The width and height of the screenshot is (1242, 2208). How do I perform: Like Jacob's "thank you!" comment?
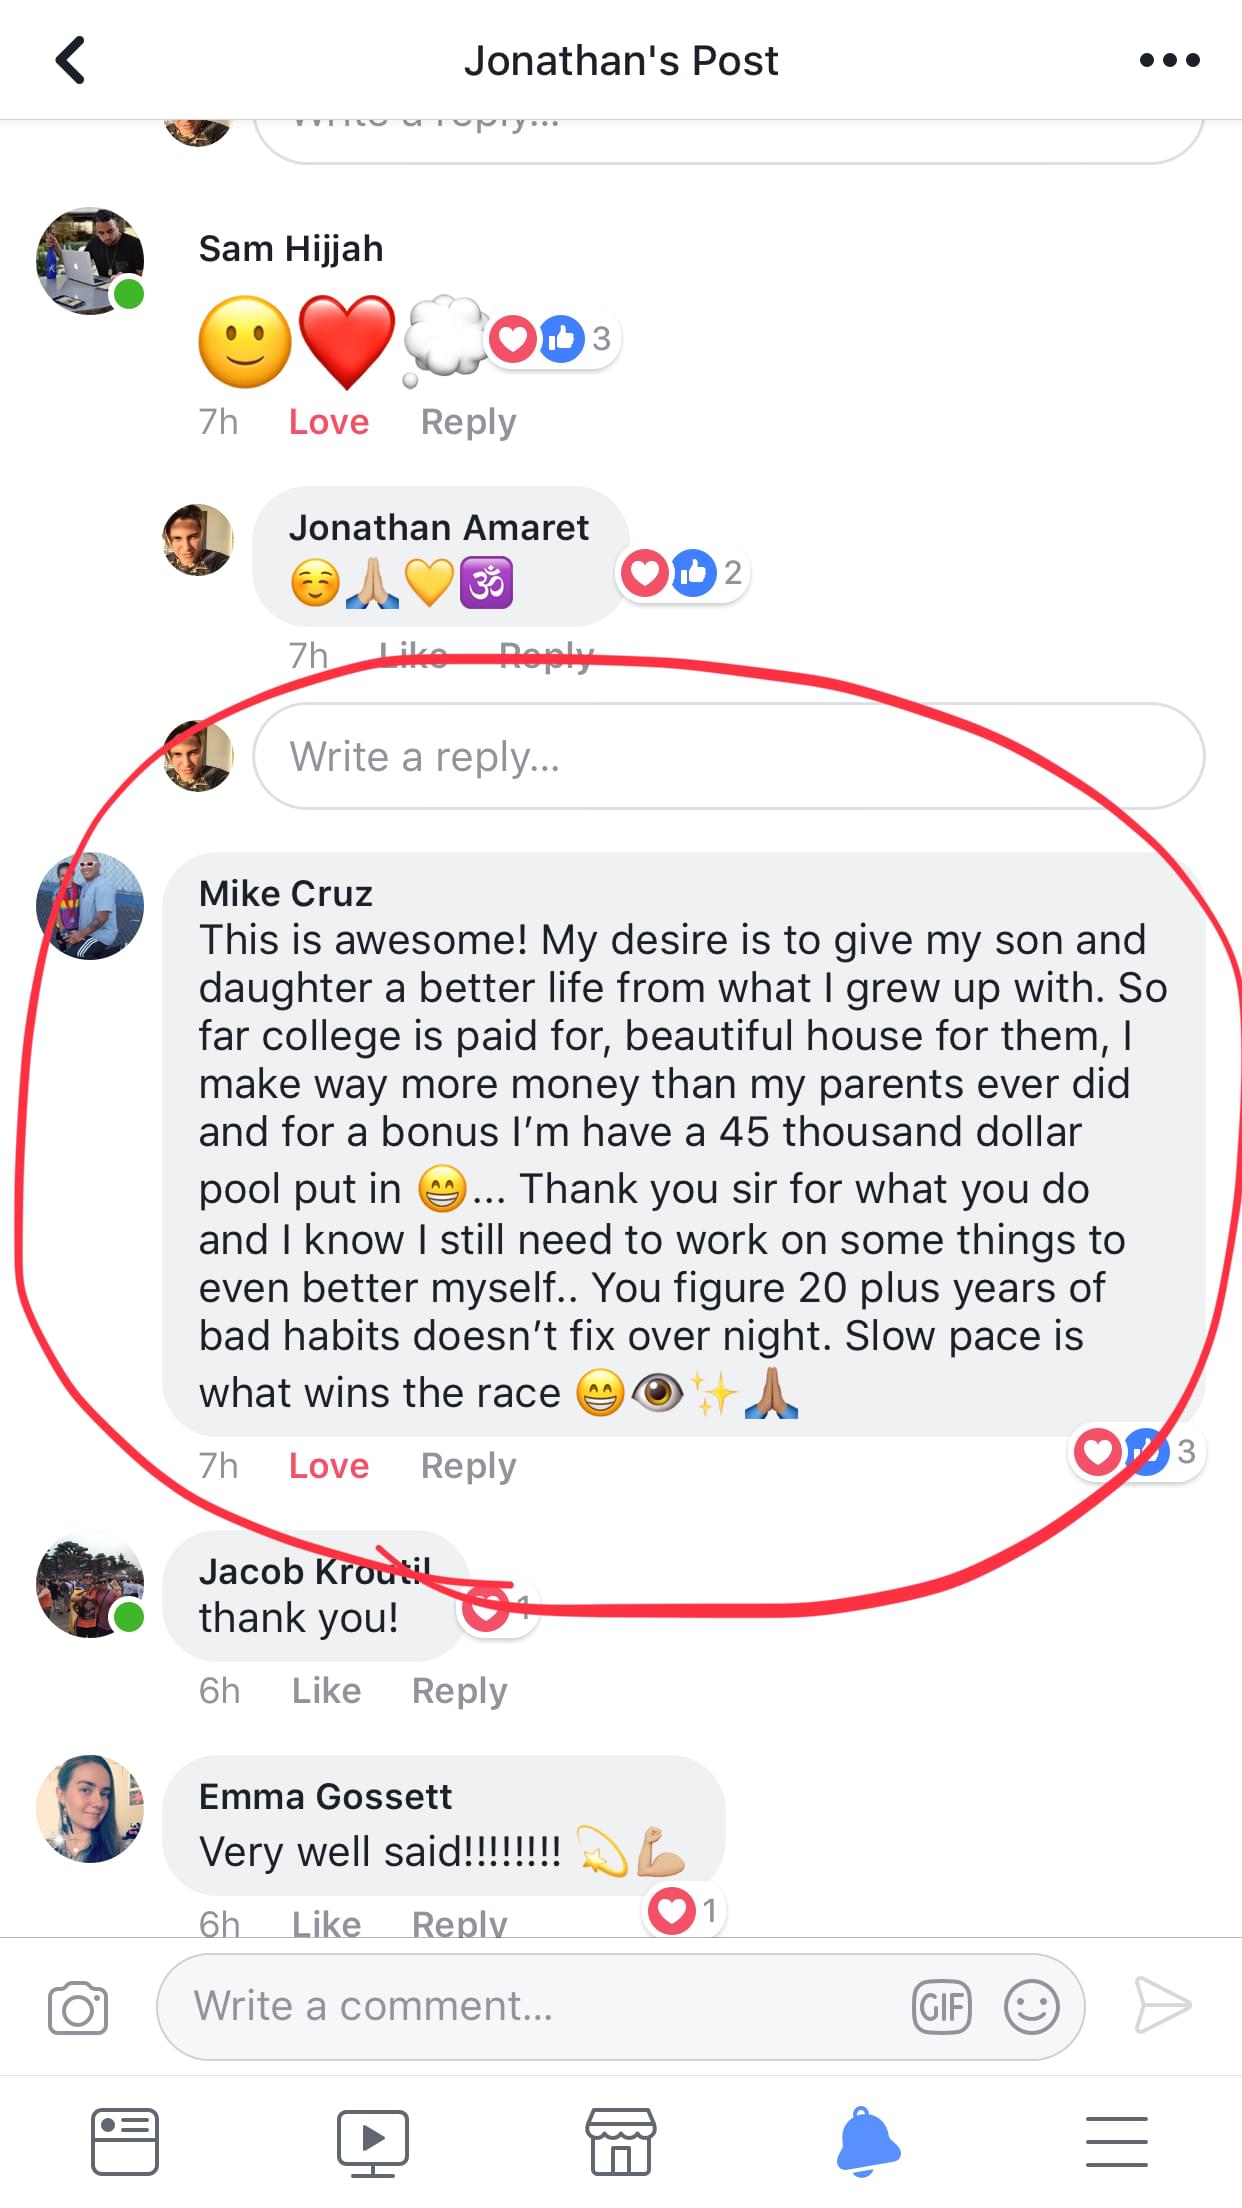tap(326, 1691)
